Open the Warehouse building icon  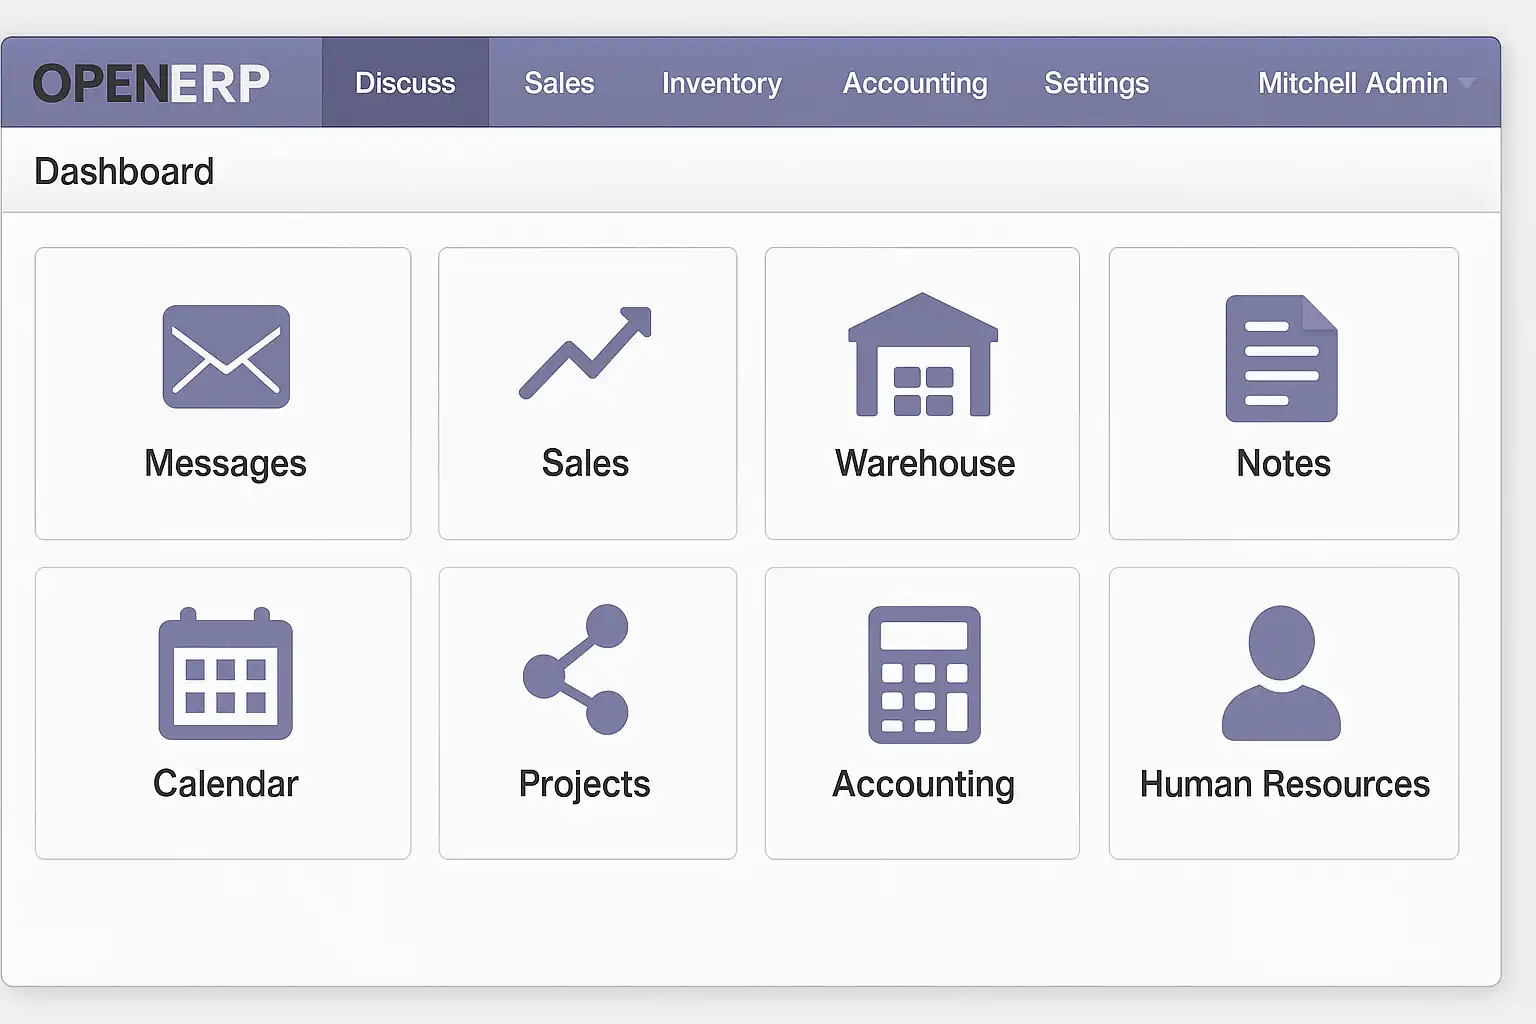point(923,355)
